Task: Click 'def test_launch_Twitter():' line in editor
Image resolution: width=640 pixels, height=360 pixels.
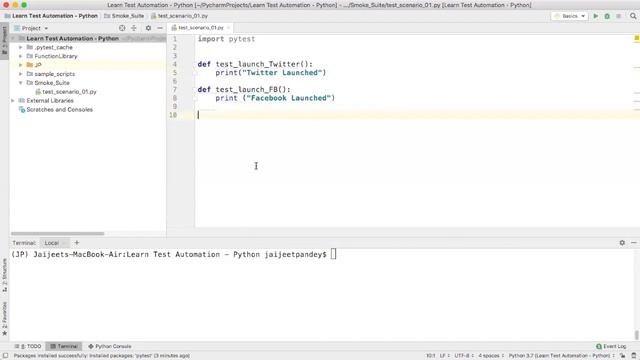Action: tap(255, 64)
